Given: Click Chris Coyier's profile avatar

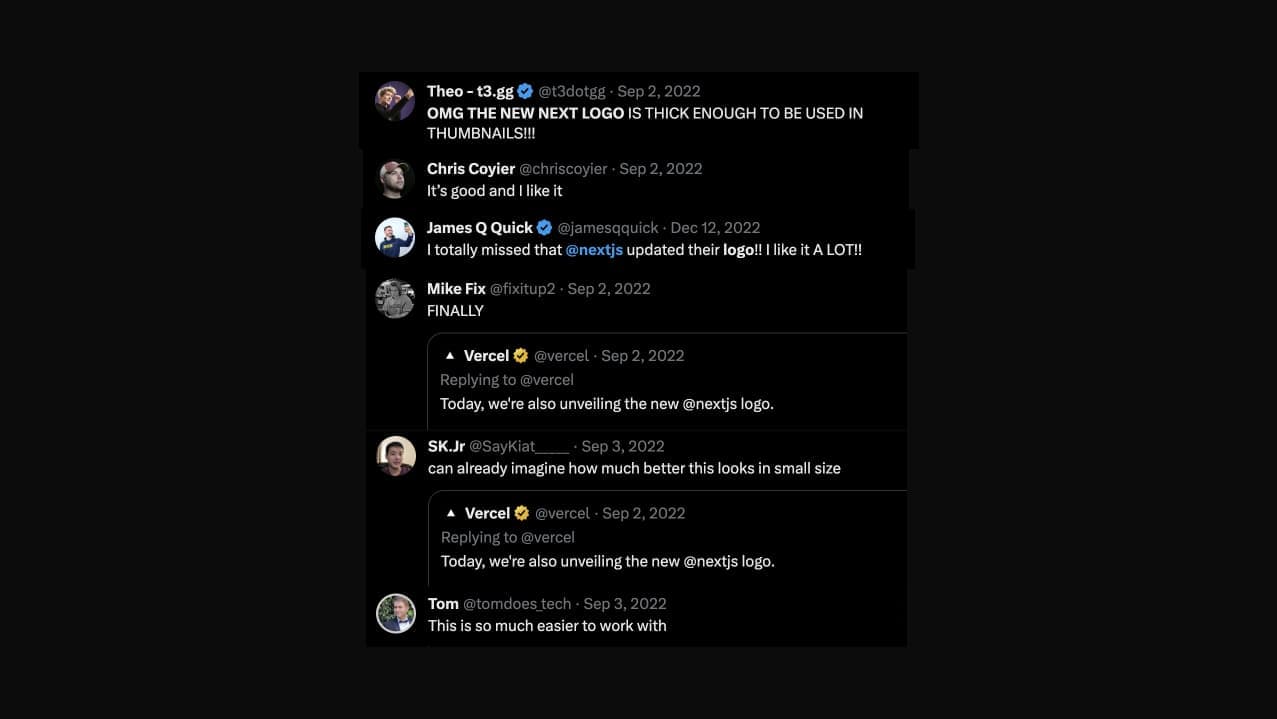Looking at the screenshot, I should [395, 179].
